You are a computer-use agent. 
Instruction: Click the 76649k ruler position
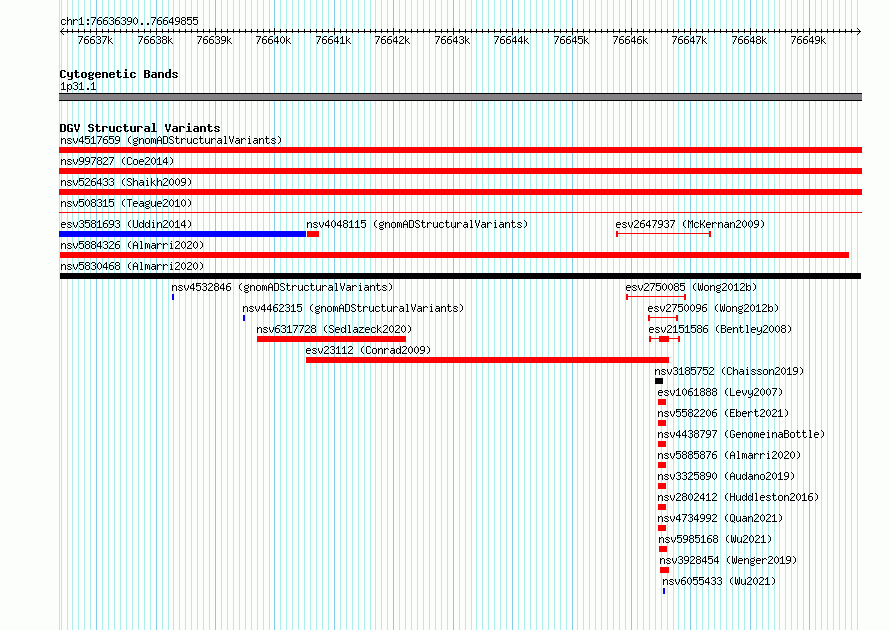click(x=809, y=40)
